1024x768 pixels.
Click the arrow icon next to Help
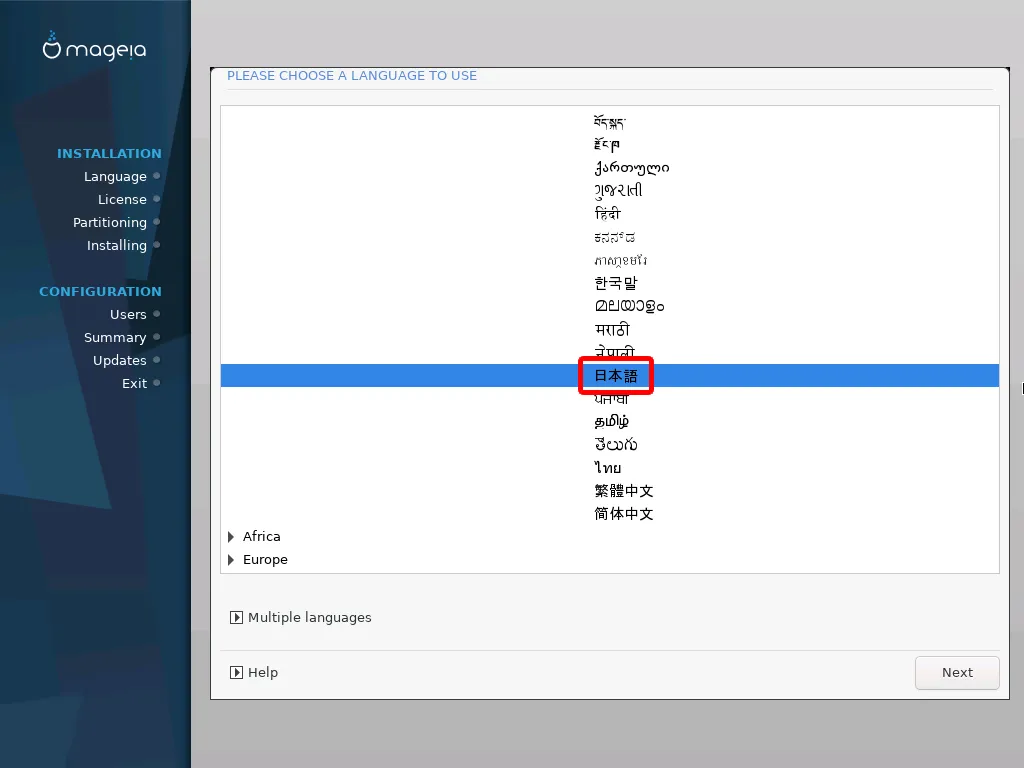pos(236,673)
